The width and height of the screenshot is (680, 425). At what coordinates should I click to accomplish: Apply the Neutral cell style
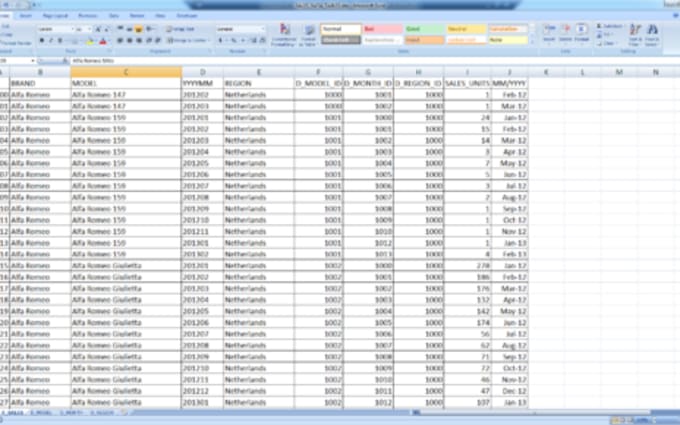[x=466, y=29]
